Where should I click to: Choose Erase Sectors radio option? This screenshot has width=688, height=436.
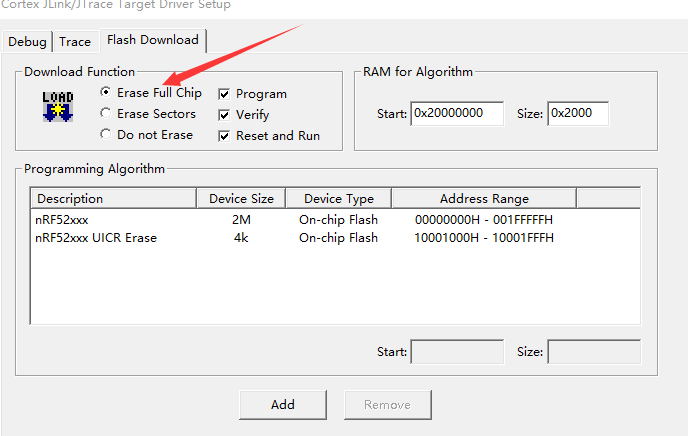click(x=148, y=114)
